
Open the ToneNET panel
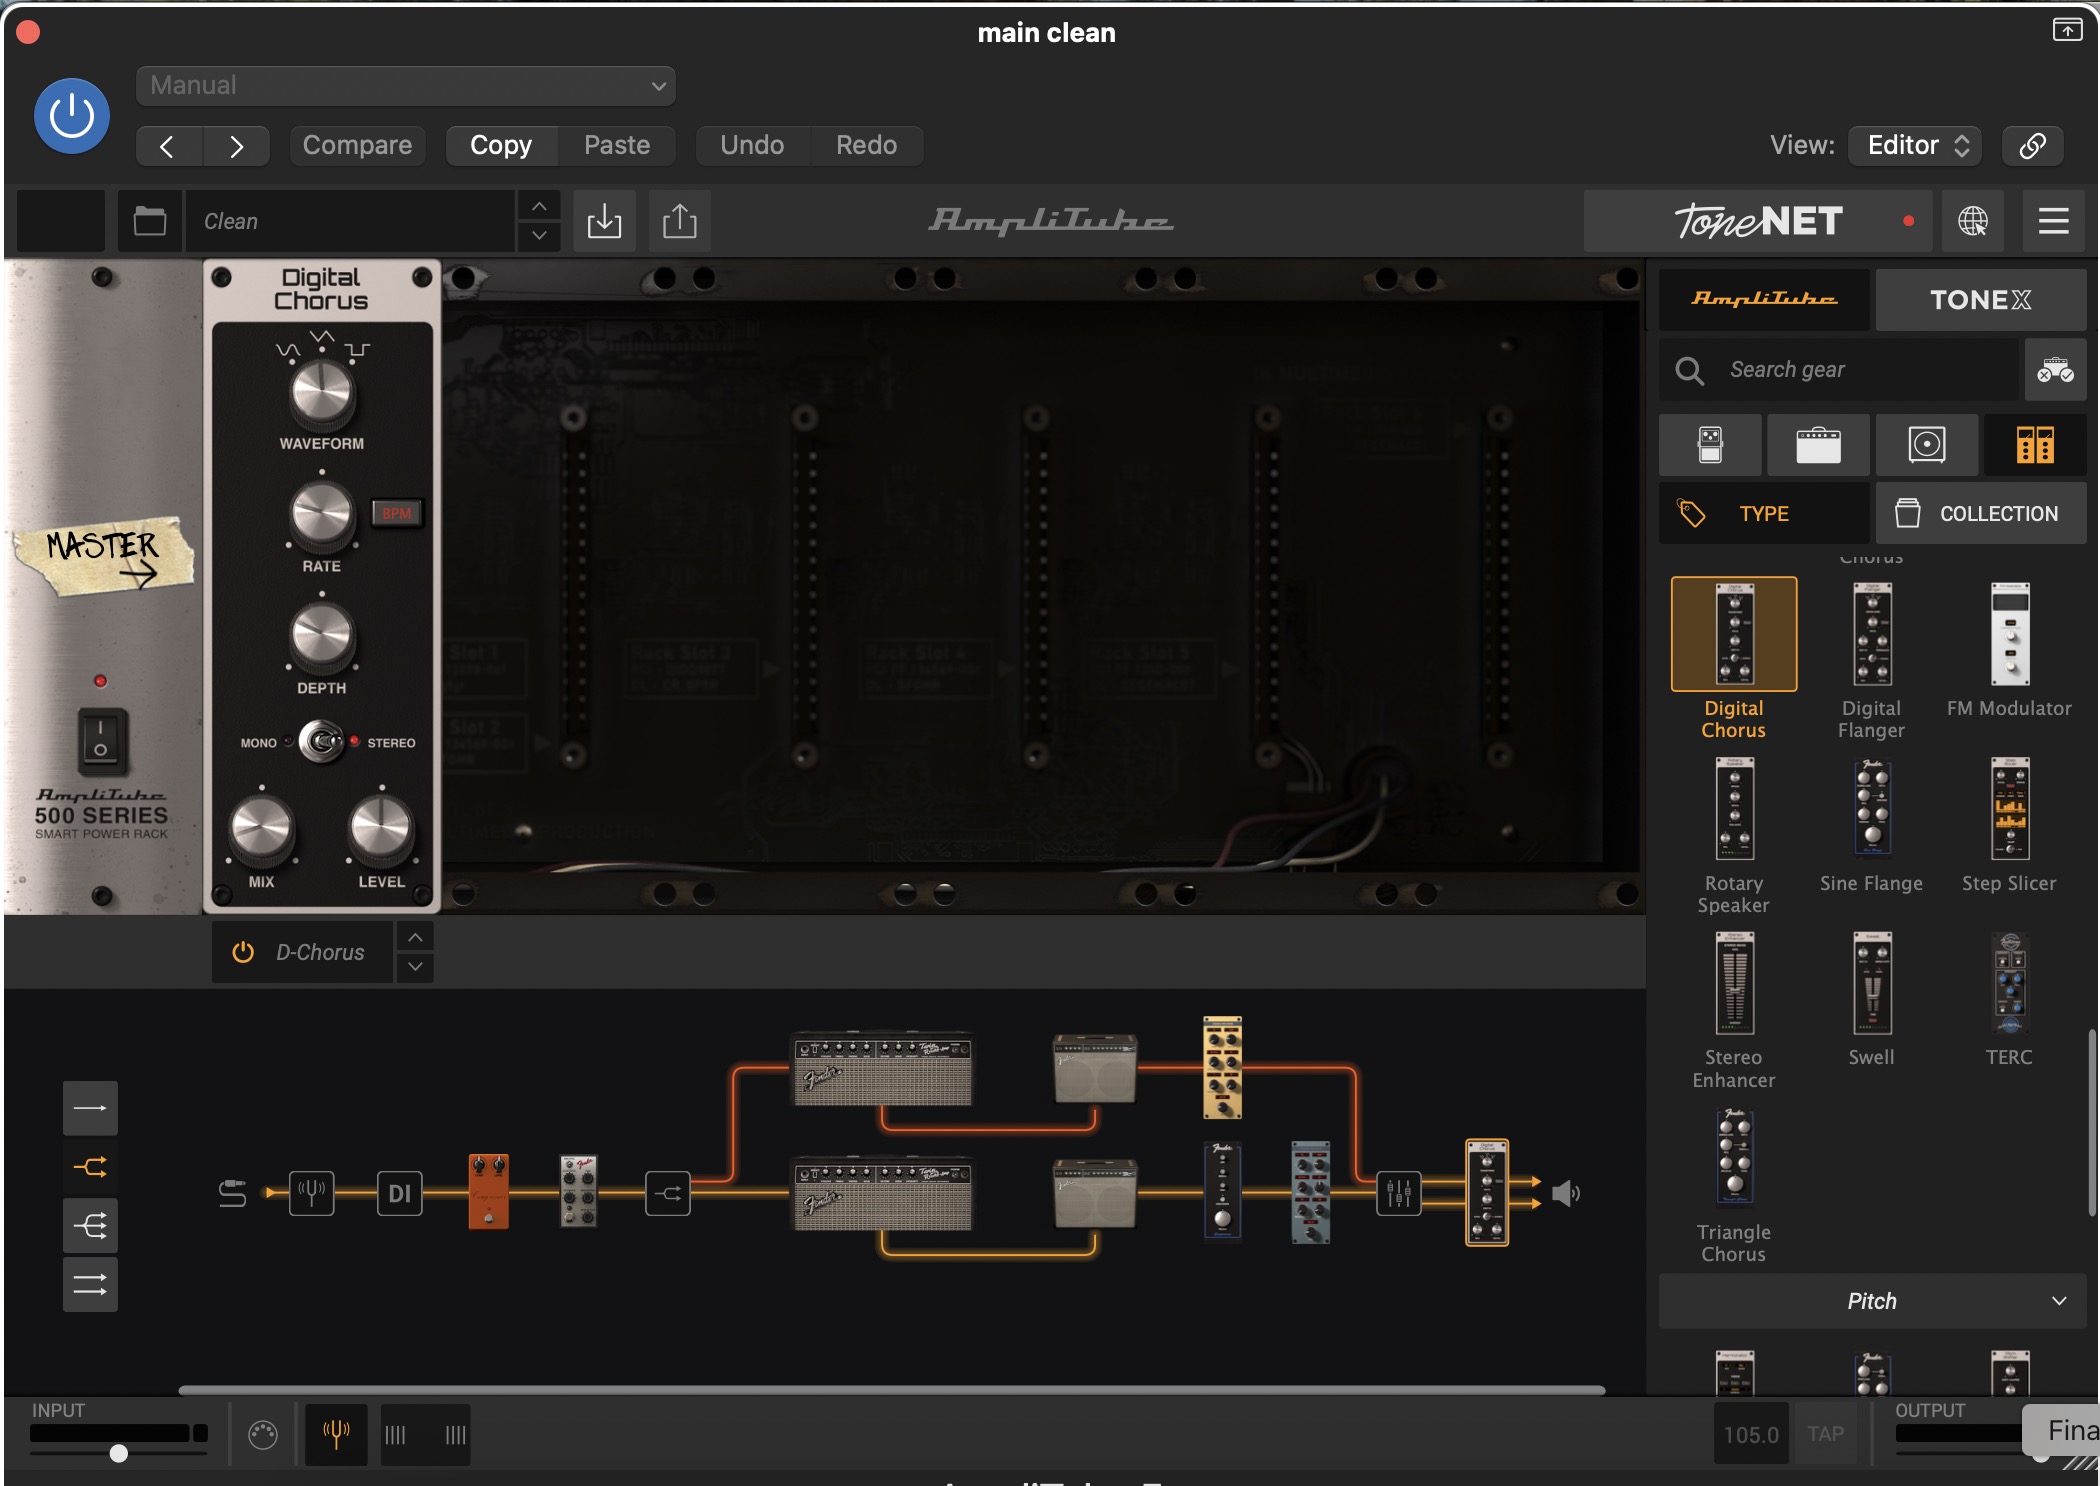[1758, 221]
